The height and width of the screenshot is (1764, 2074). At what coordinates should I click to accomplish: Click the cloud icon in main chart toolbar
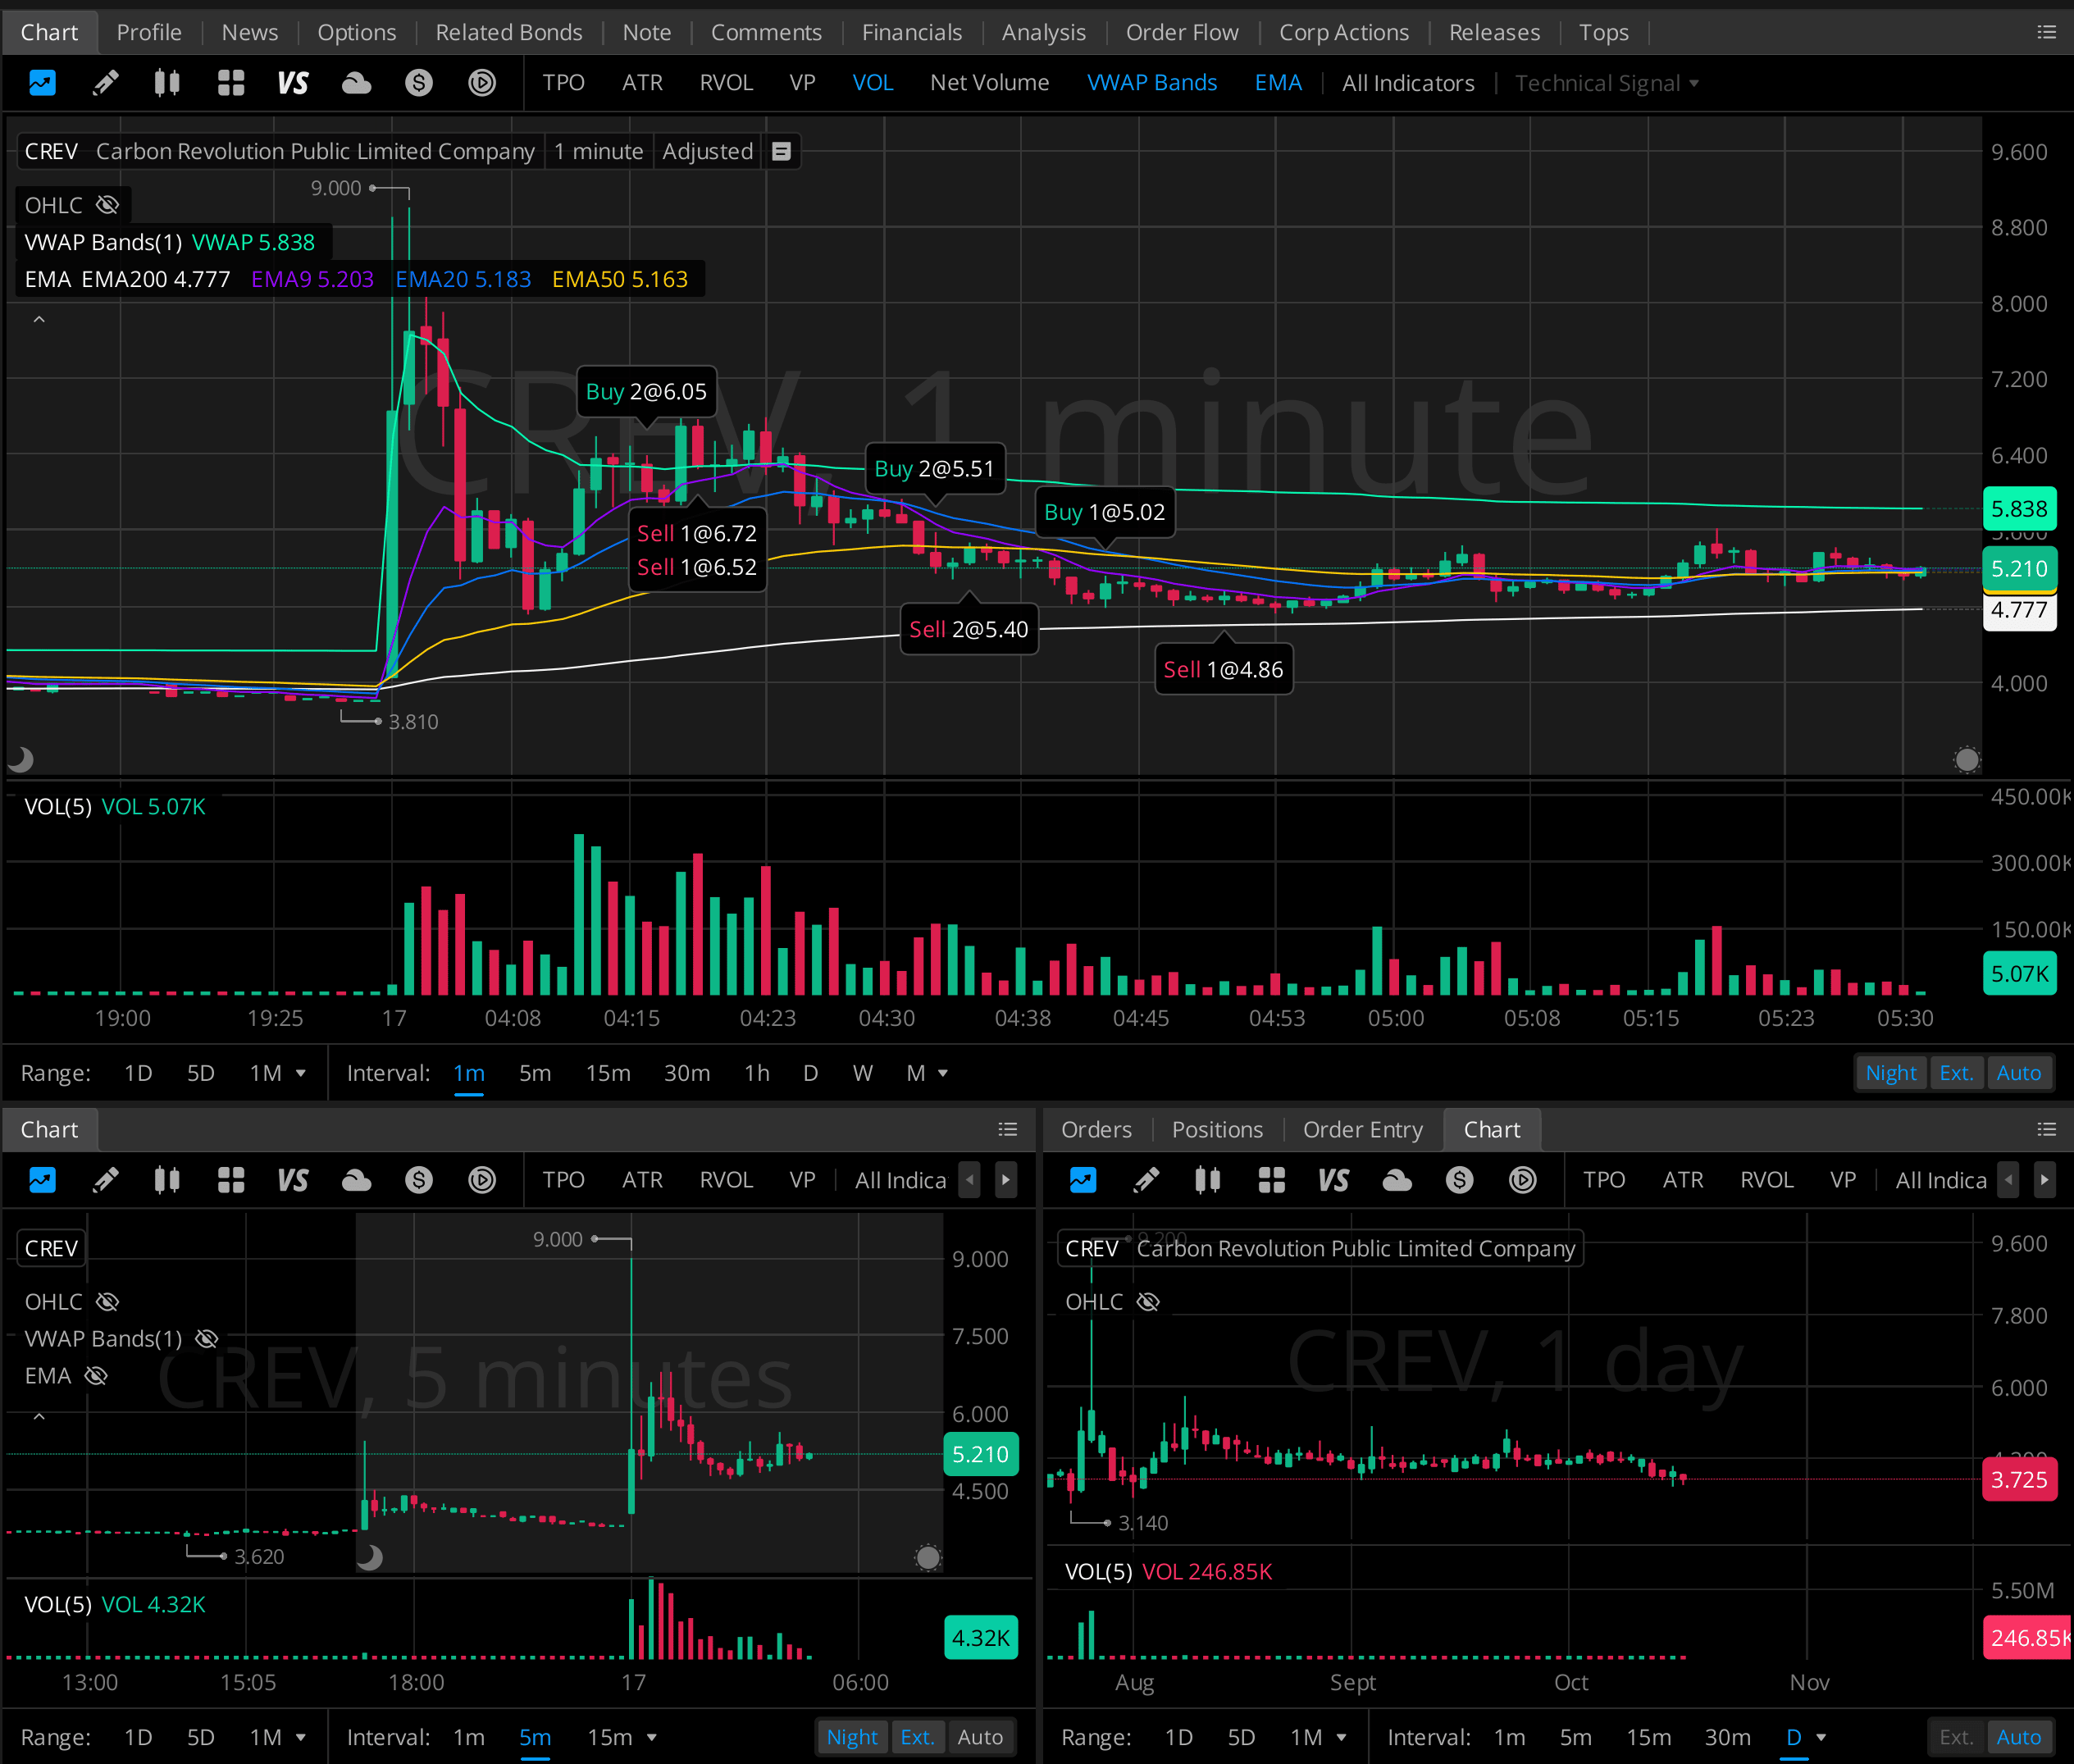(x=356, y=83)
